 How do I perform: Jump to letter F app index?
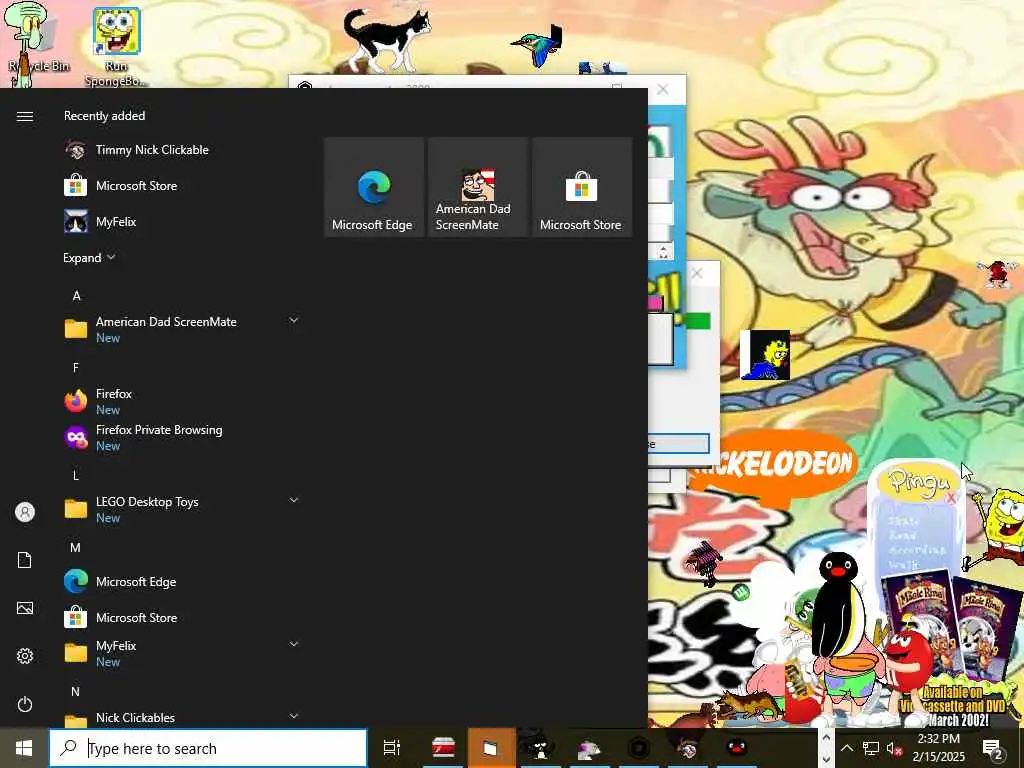tap(76, 368)
